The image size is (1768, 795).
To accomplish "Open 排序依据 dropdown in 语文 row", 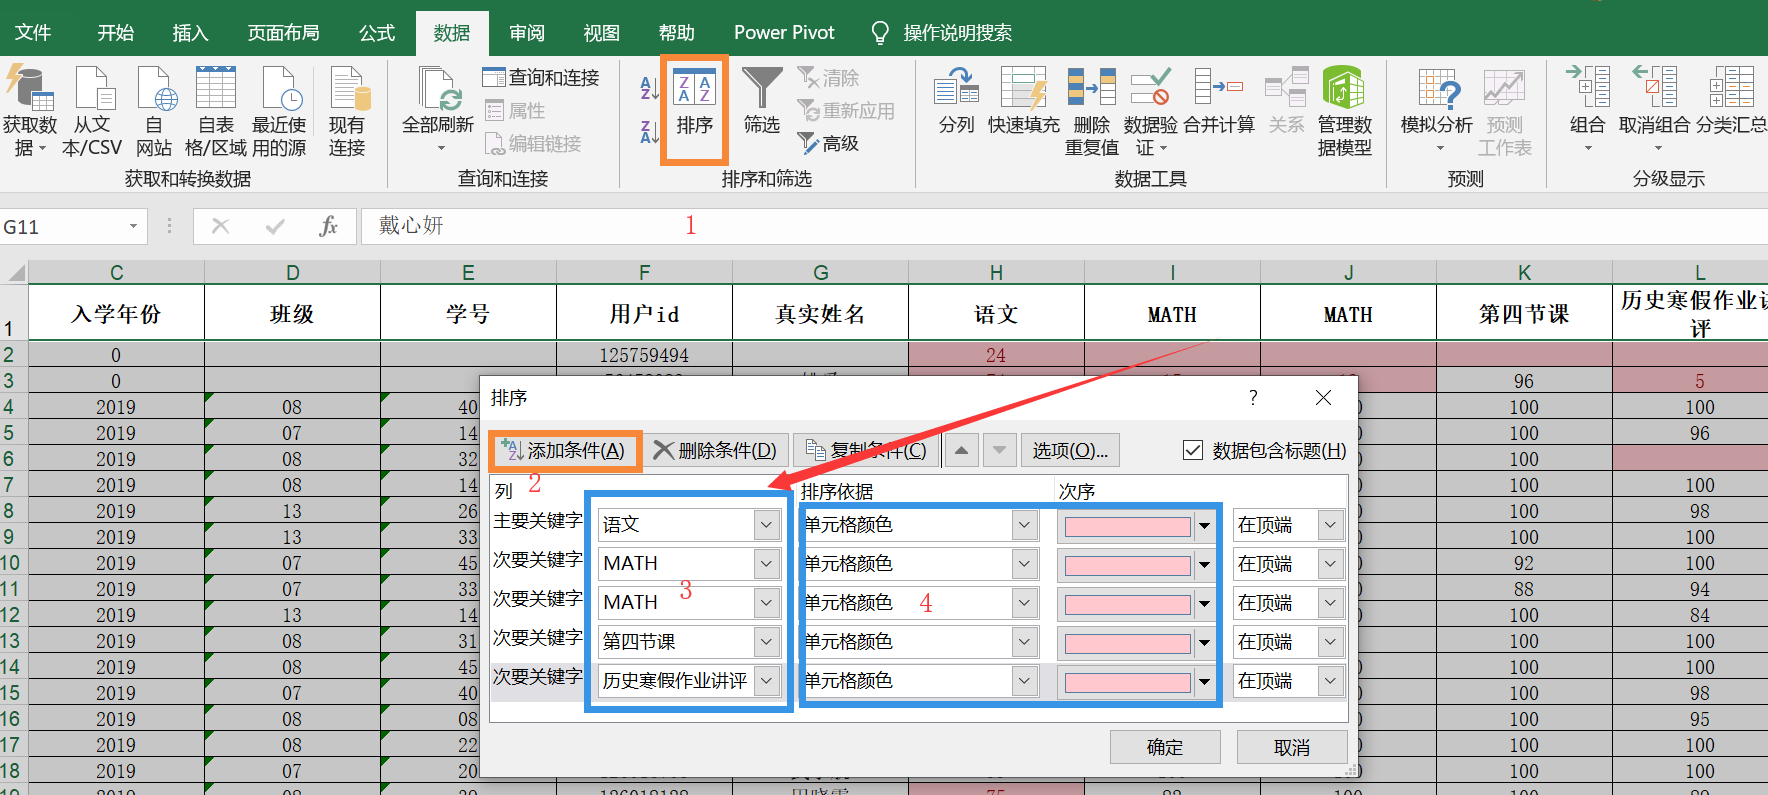I will (x=1024, y=524).
